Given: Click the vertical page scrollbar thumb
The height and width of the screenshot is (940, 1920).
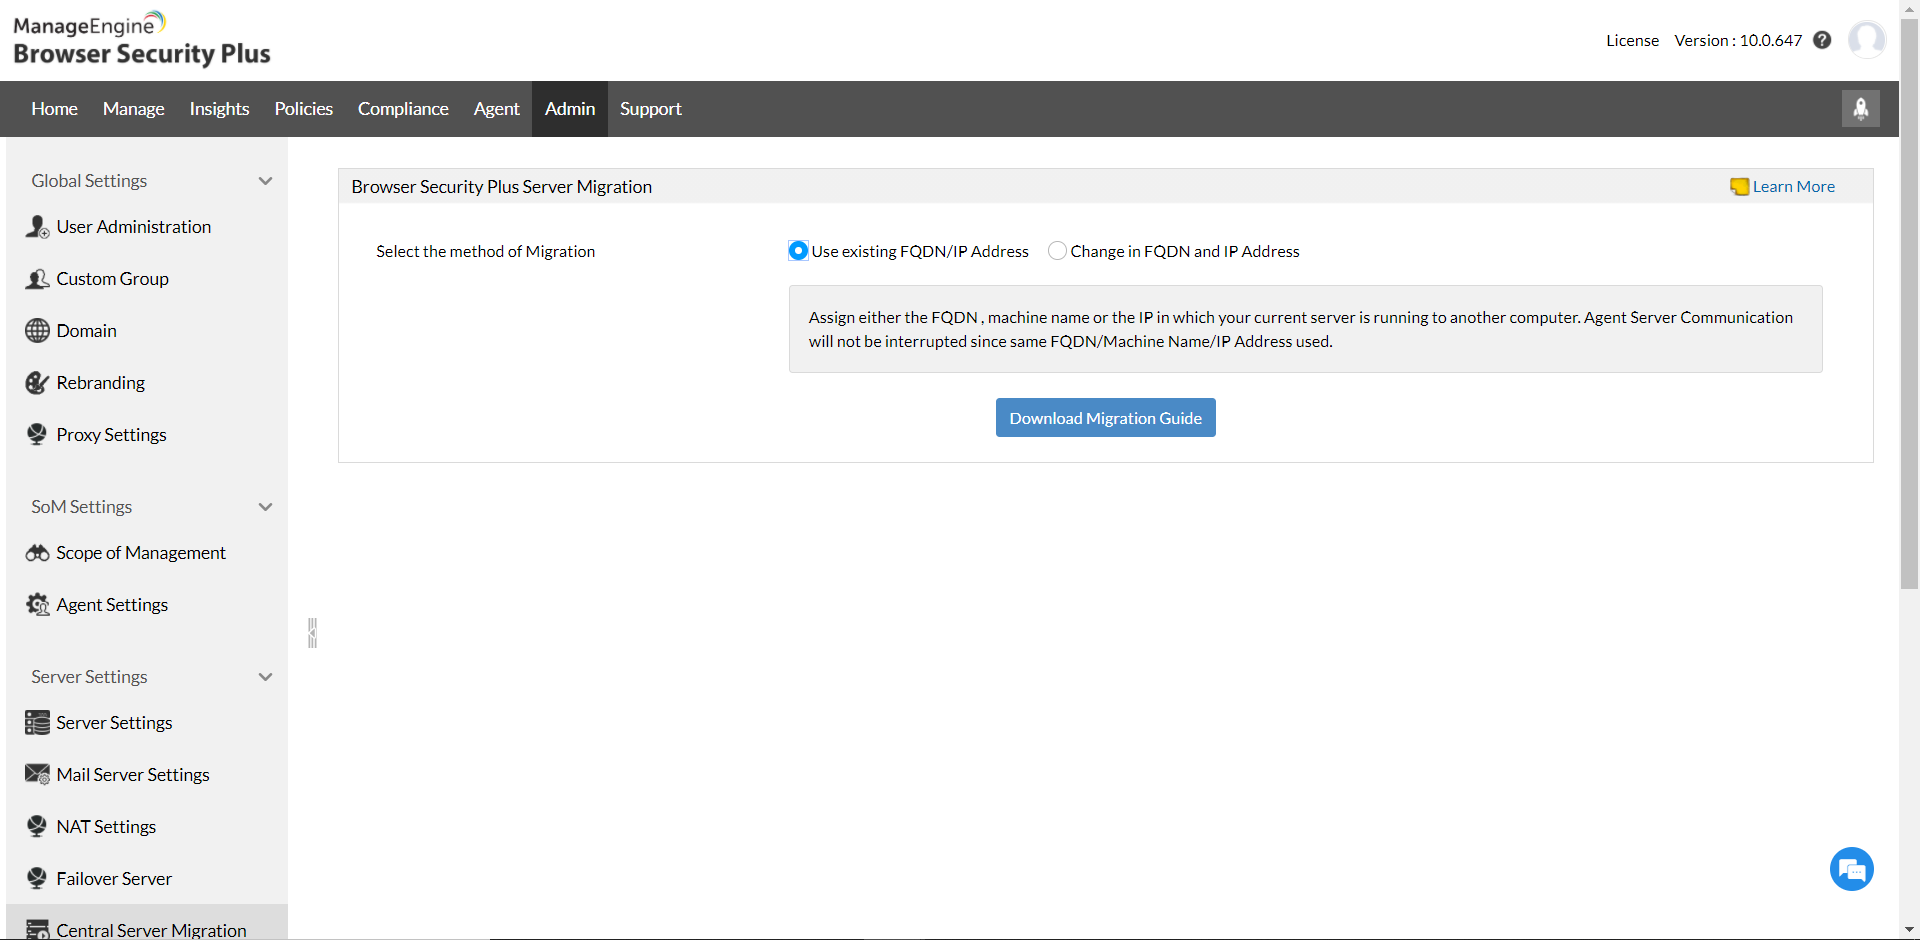Looking at the screenshot, I should [x=1910, y=304].
